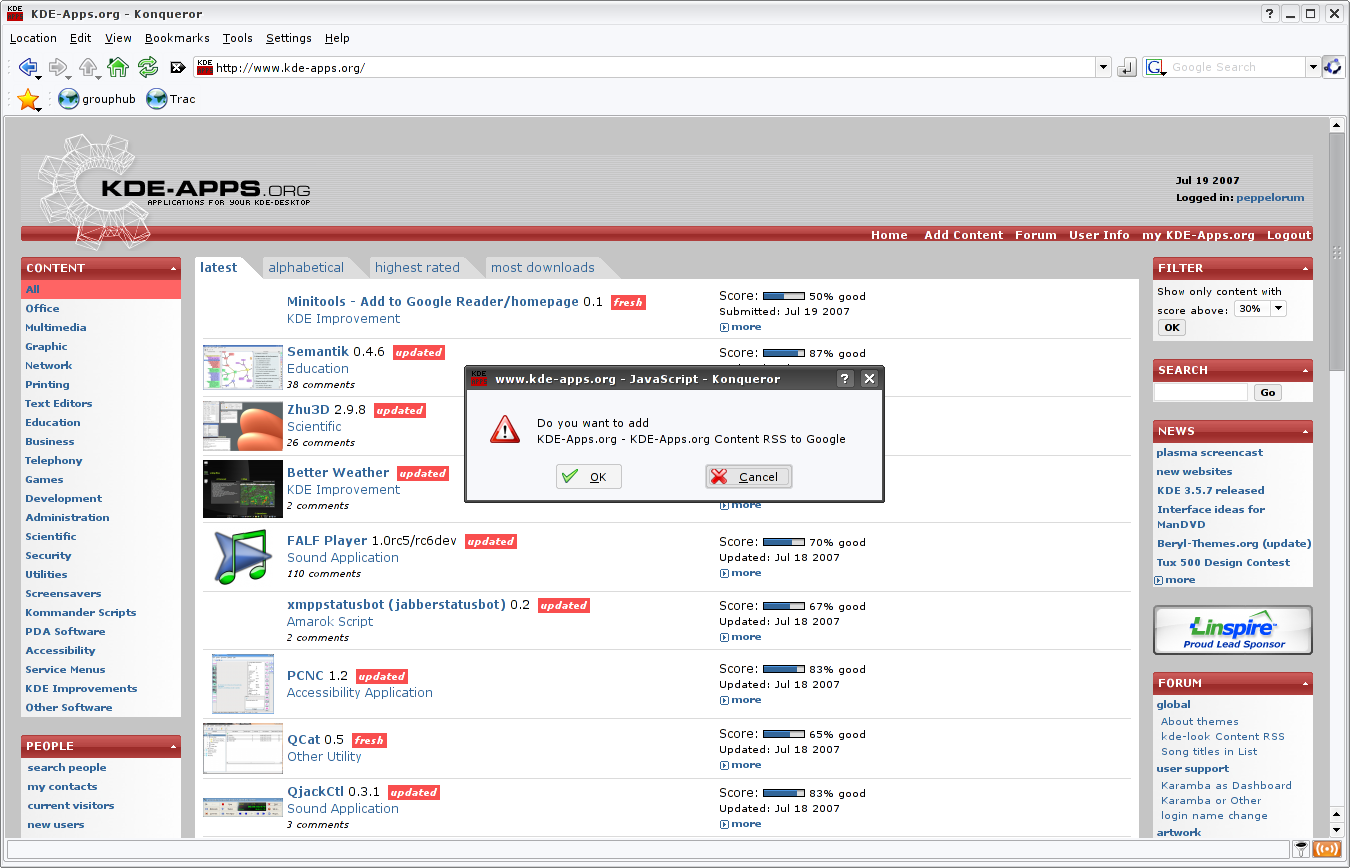The image size is (1350, 868).
Task: Open the Bookmarks menu
Action: (x=177, y=38)
